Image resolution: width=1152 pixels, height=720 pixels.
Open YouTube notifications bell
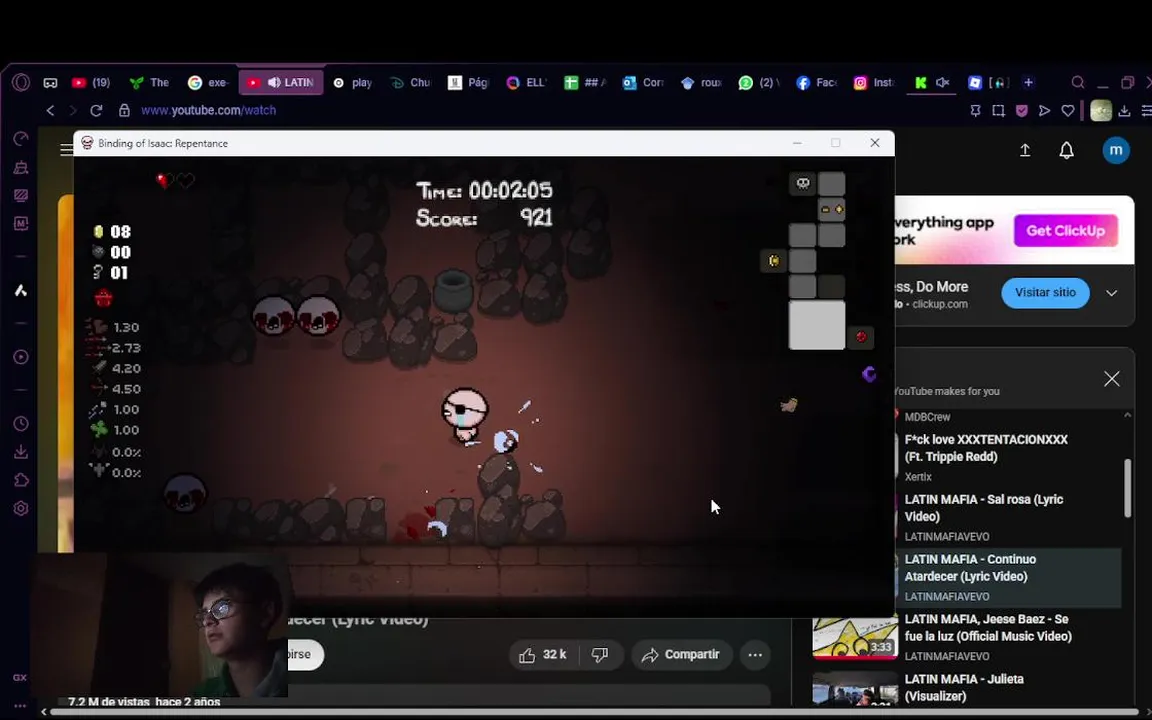pyautogui.click(x=1066, y=151)
